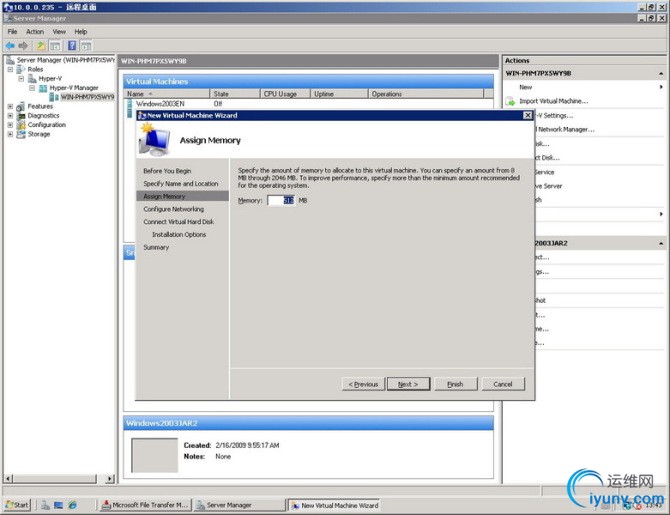Toggle the Show/Hide Action Pane toolbar icon
The image size is (670, 515).
point(86,46)
